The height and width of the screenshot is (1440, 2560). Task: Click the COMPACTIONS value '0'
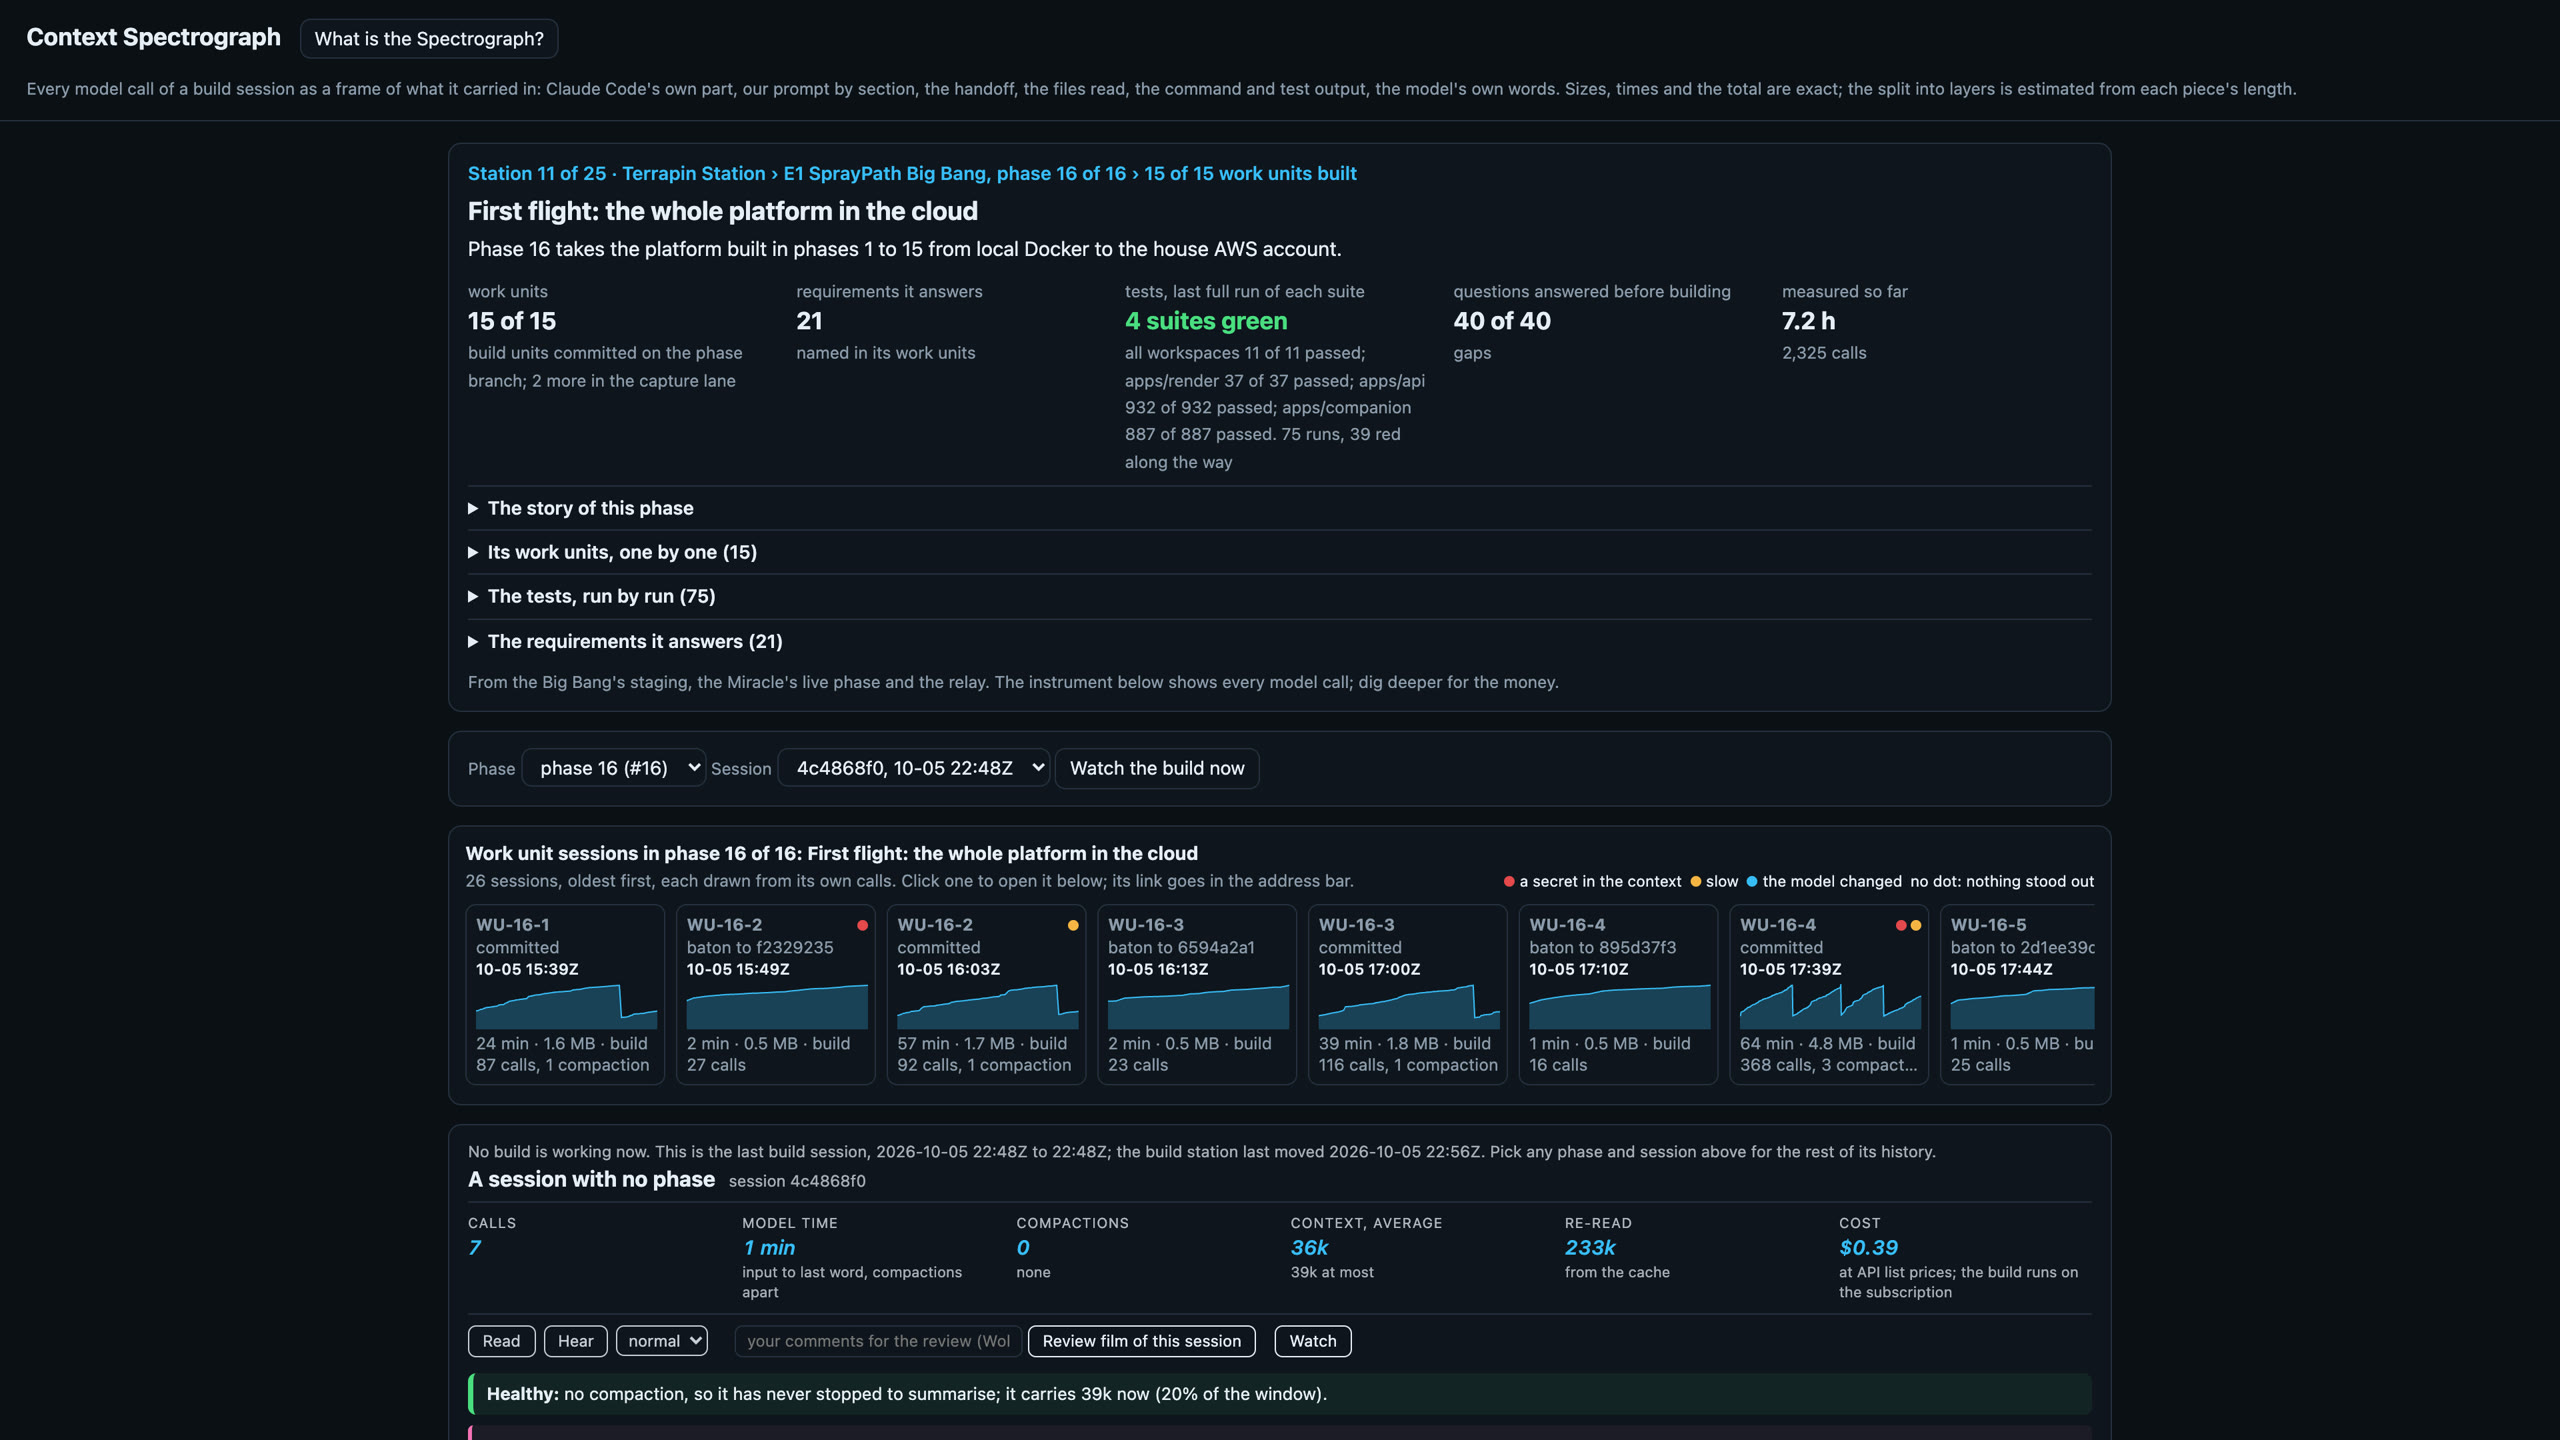click(1023, 1248)
